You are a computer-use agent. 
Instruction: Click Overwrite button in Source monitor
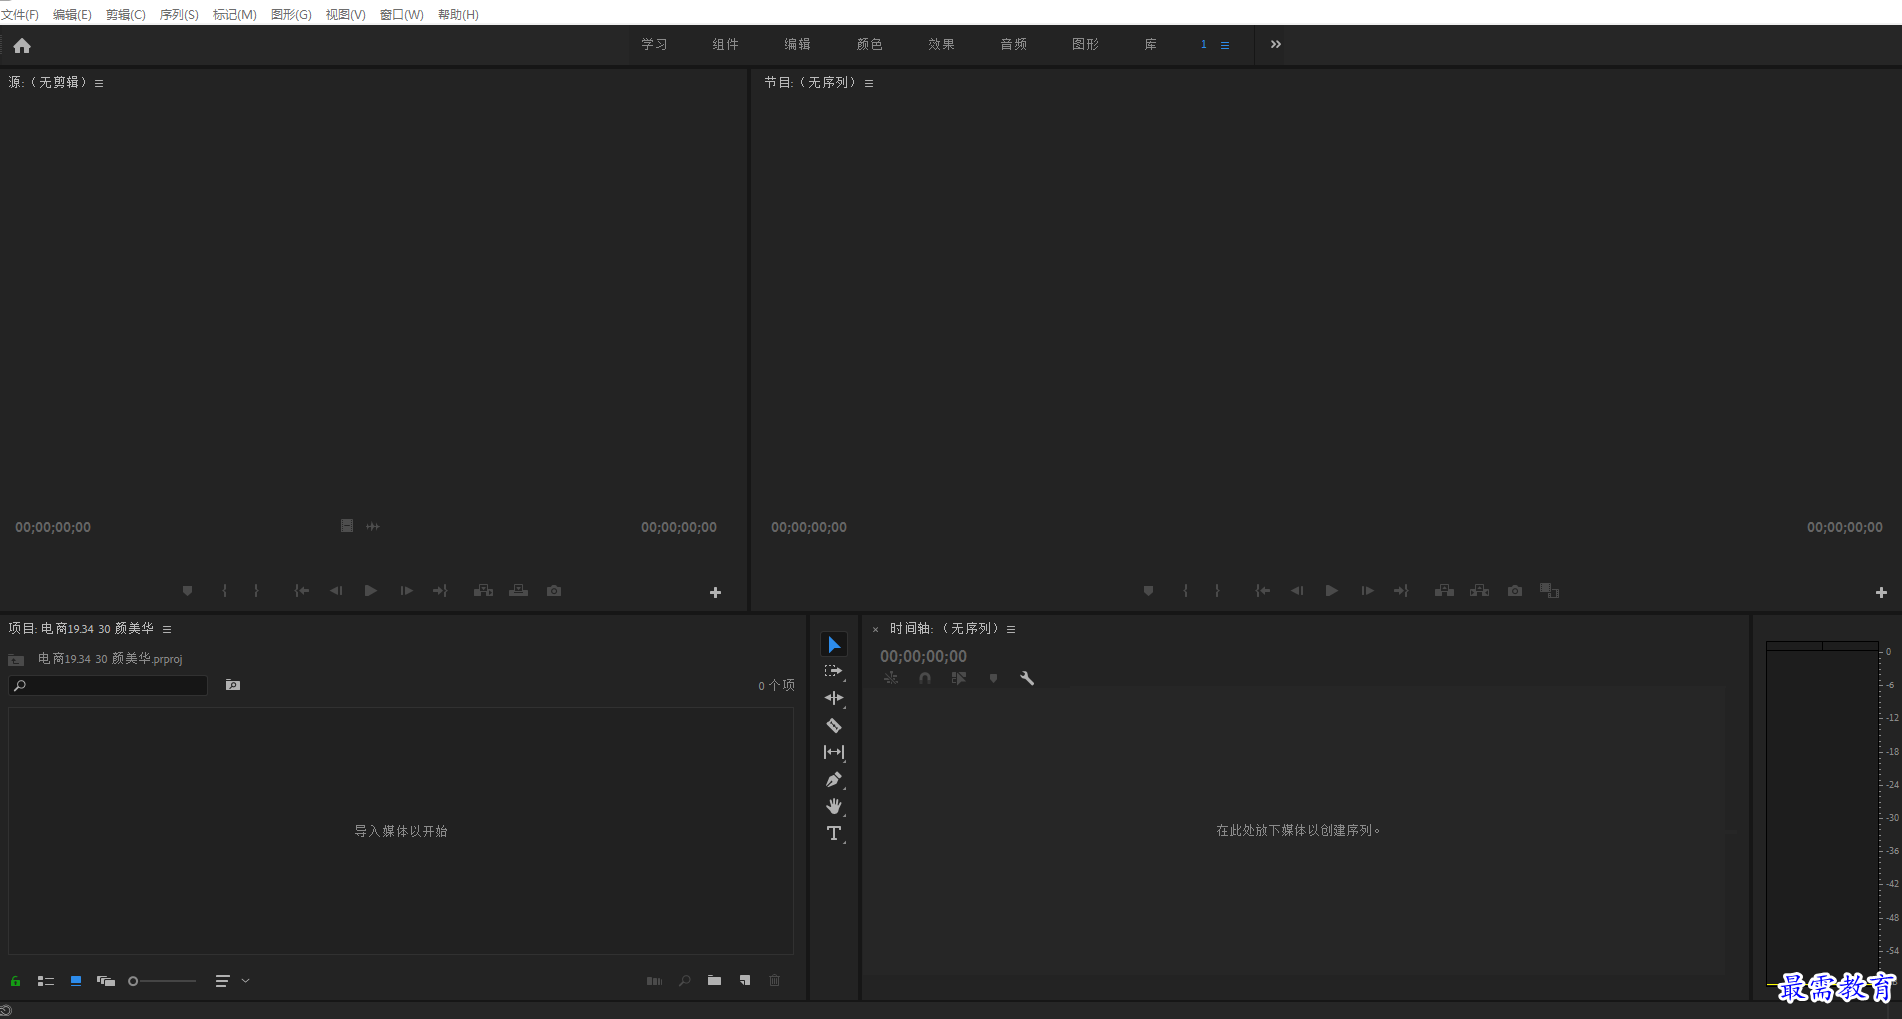click(518, 591)
